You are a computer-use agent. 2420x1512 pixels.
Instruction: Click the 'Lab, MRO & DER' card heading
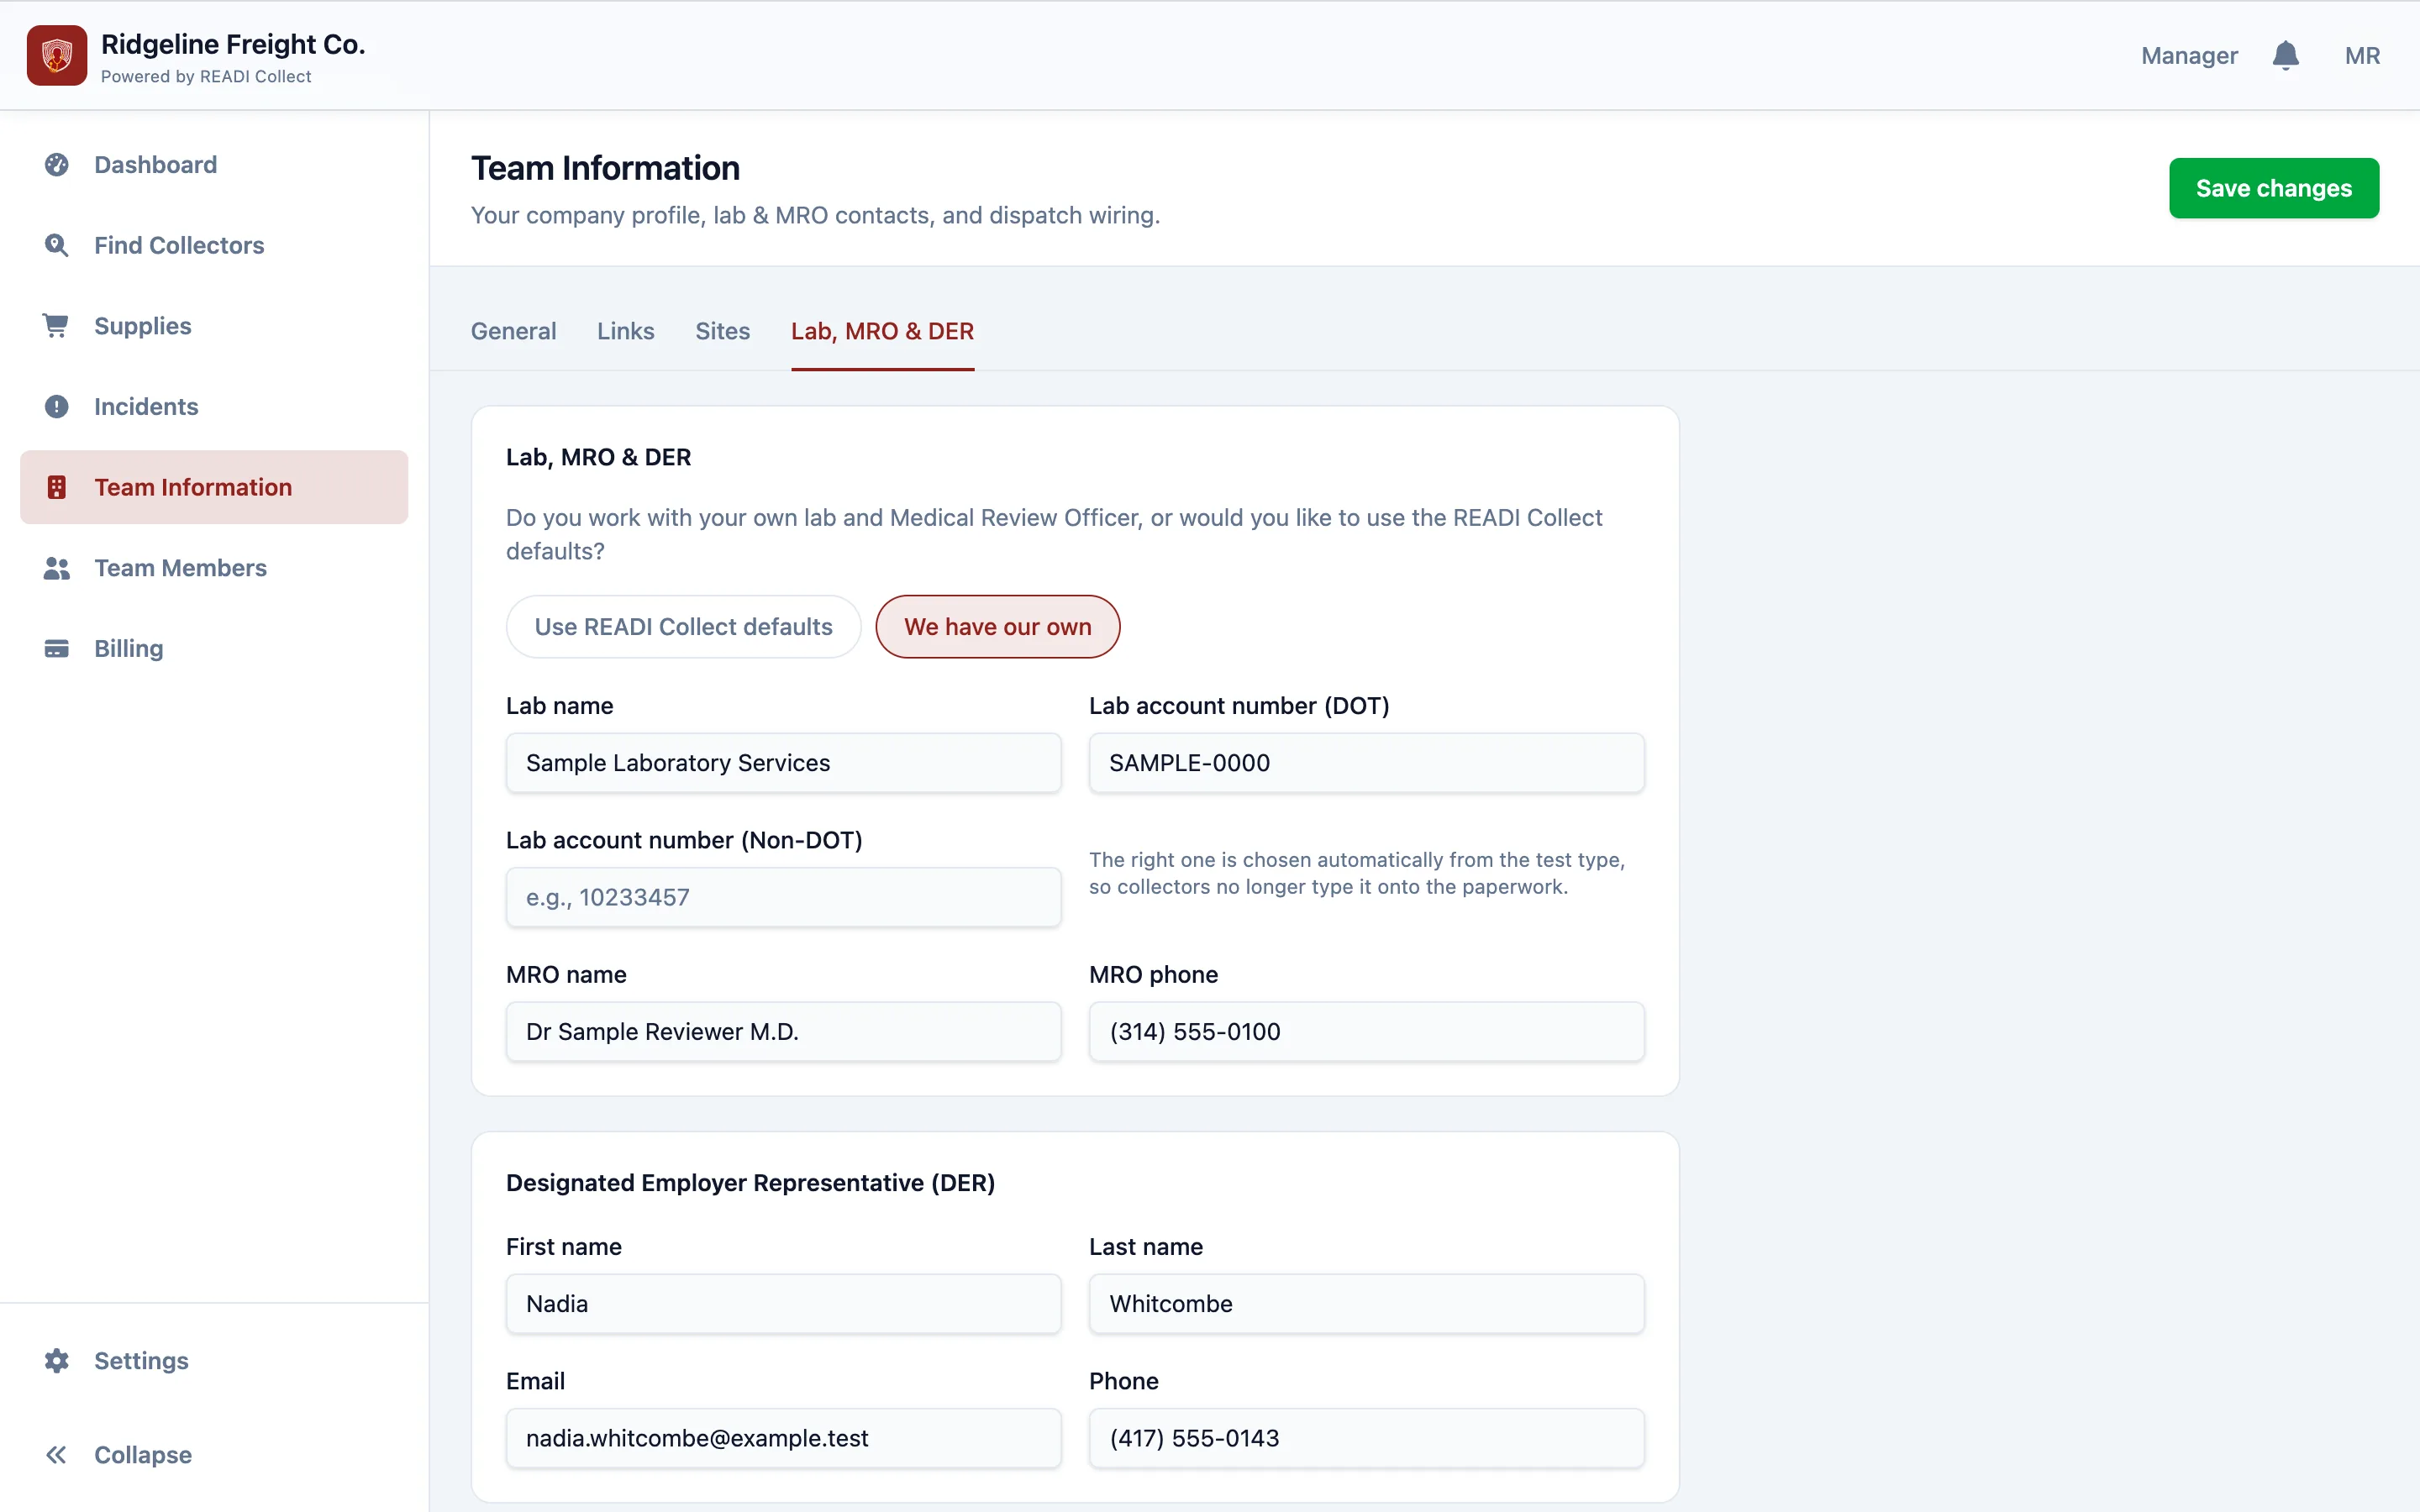pyautogui.click(x=598, y=457)
